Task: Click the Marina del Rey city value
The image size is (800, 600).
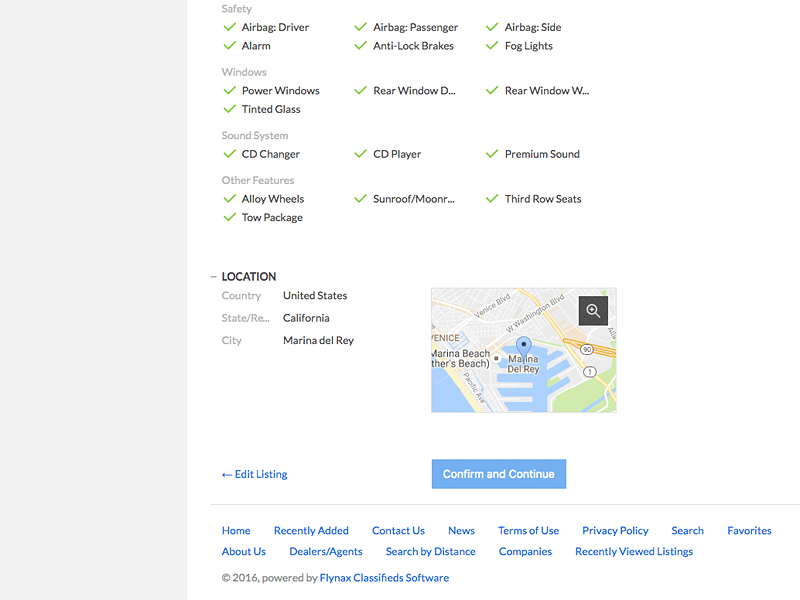Action: pyautogui.click(x=318, y=340)
